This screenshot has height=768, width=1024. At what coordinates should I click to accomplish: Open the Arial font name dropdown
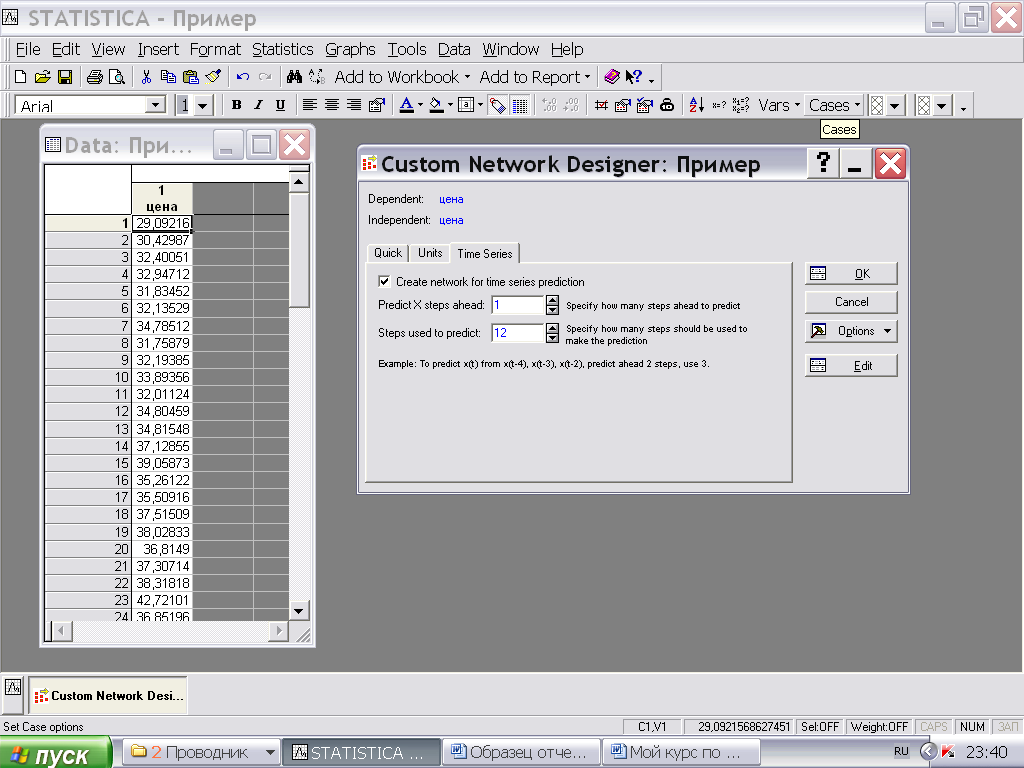click(155, 105)
